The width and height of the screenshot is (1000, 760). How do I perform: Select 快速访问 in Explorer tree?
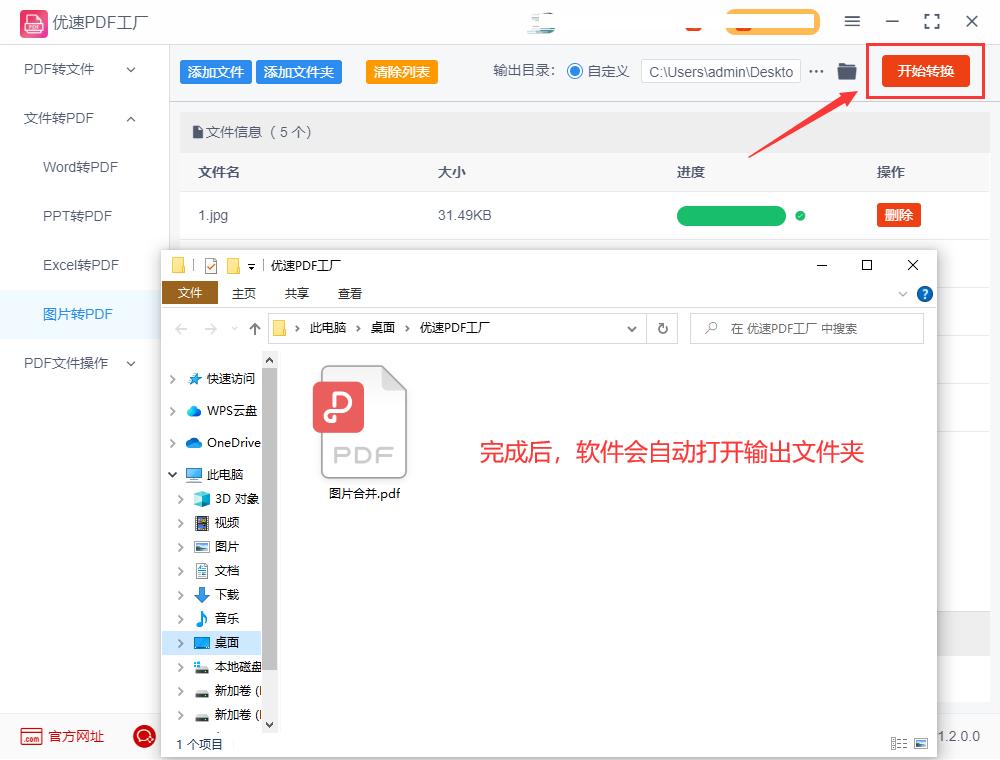pos(221,379)
